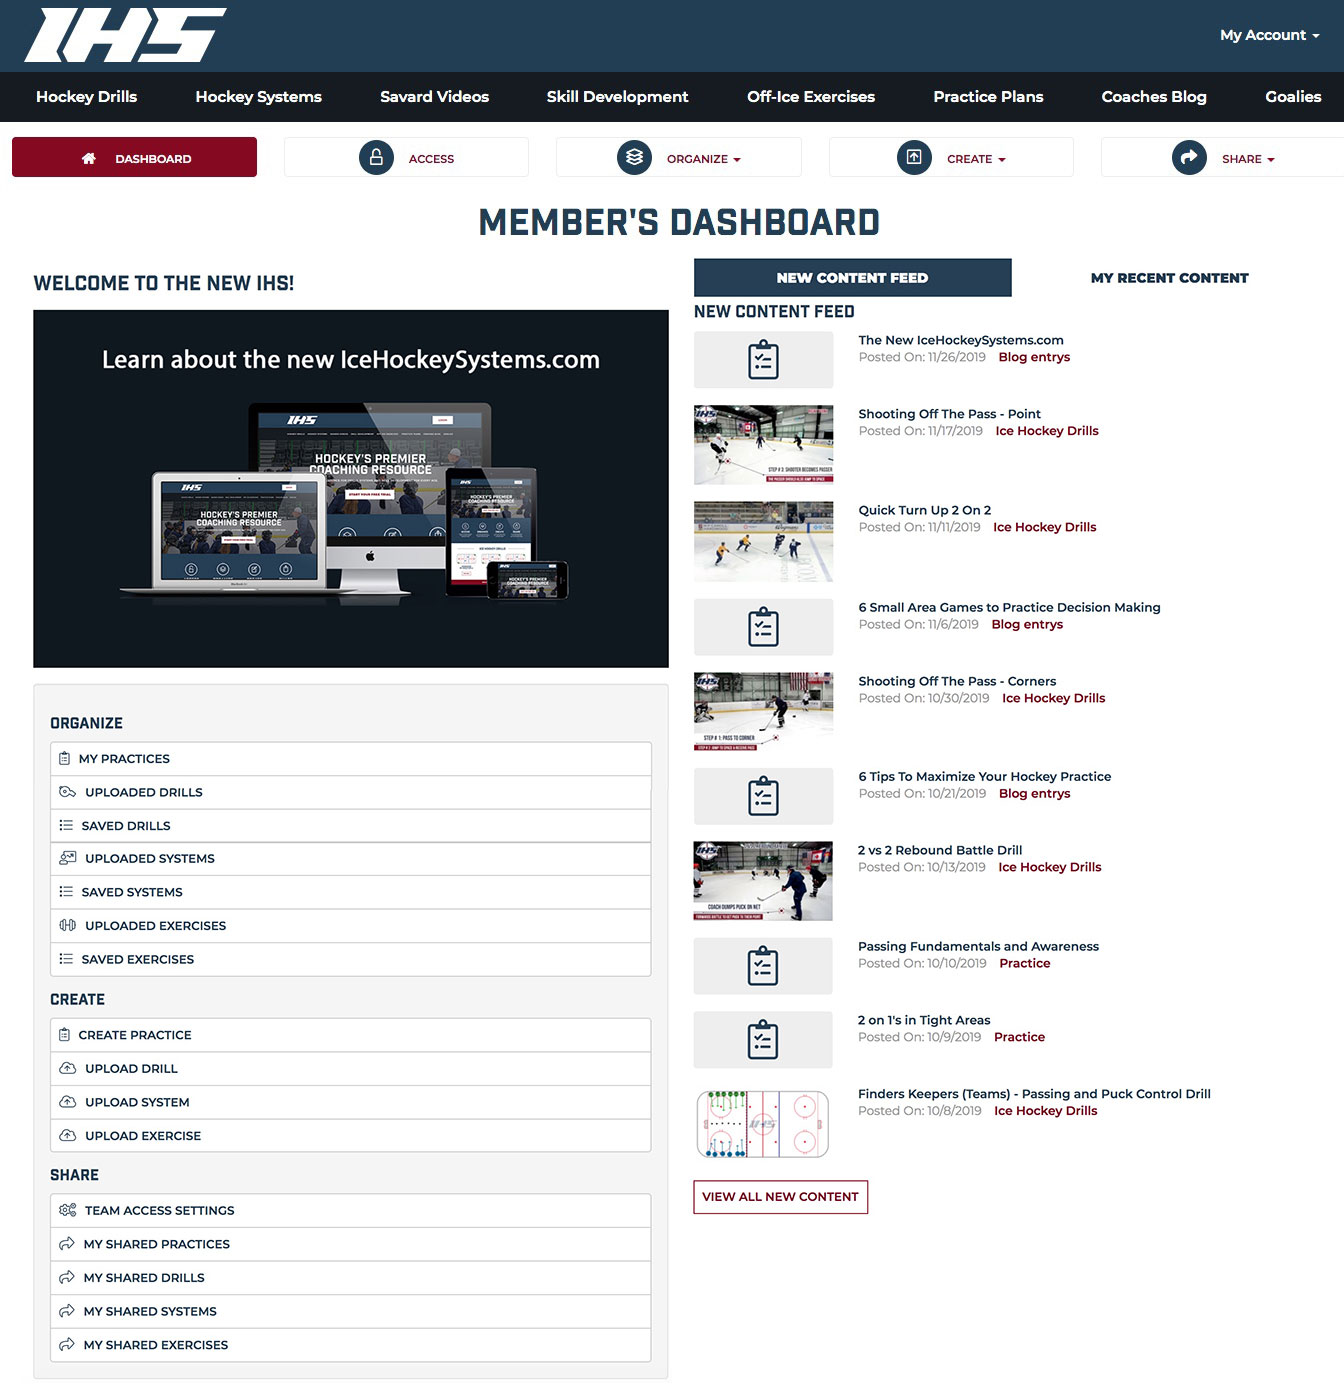Click clipboard thumbnail for 6 Tips To Maximize
The height and width of the screenshot is (1387, 1344).
[x=763, y=796]
